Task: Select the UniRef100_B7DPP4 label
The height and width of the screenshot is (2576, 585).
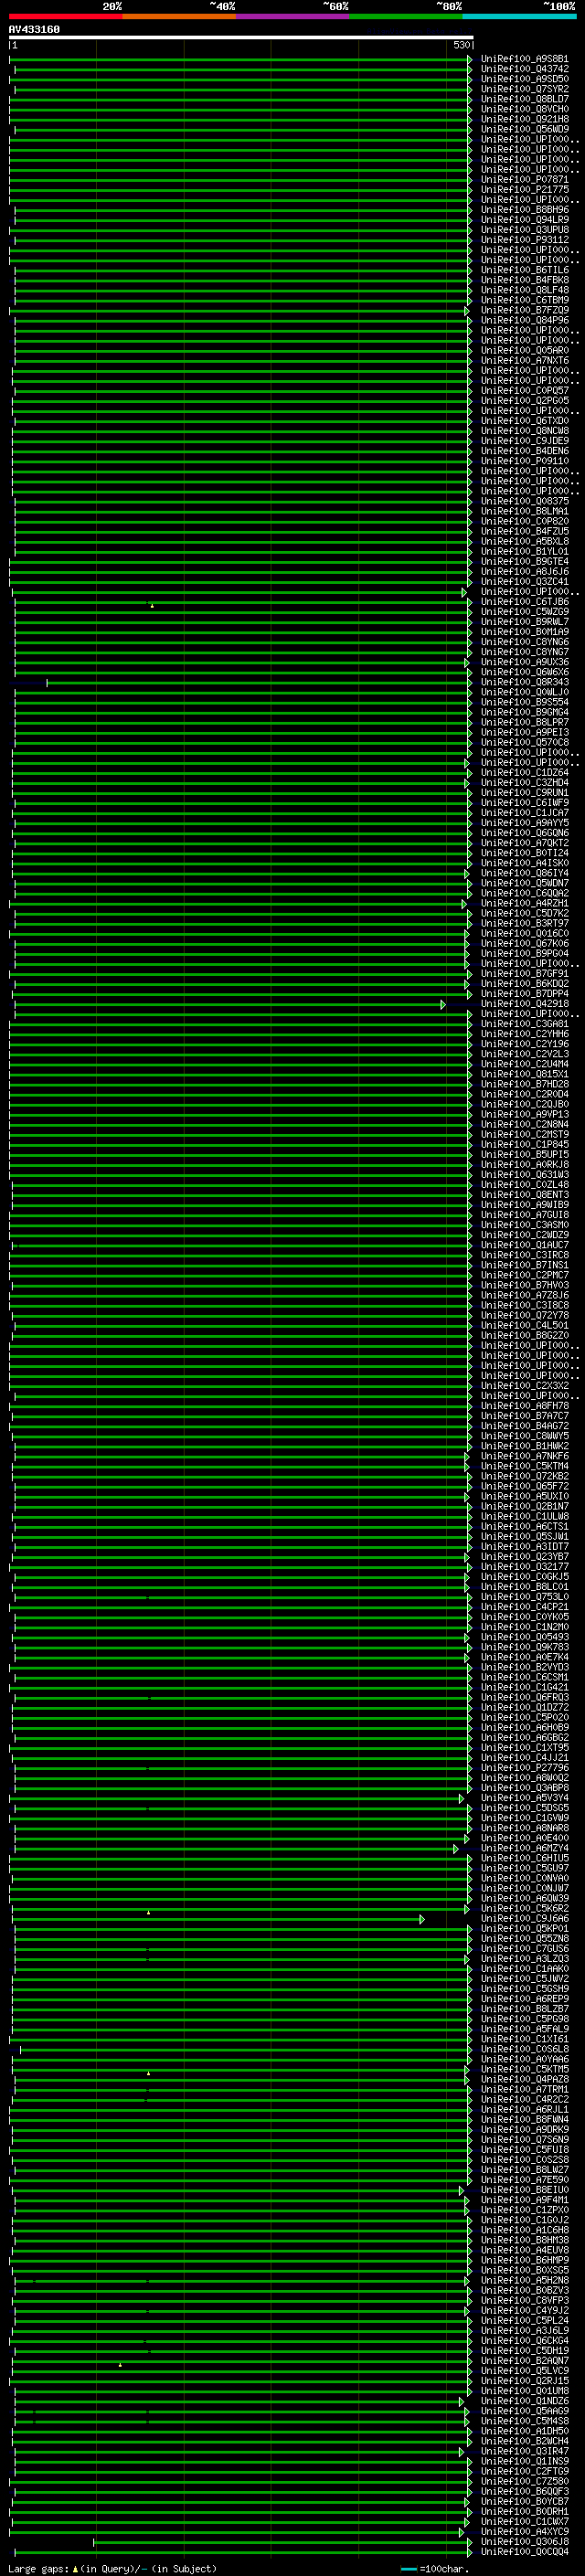Action: coord(524,994)
